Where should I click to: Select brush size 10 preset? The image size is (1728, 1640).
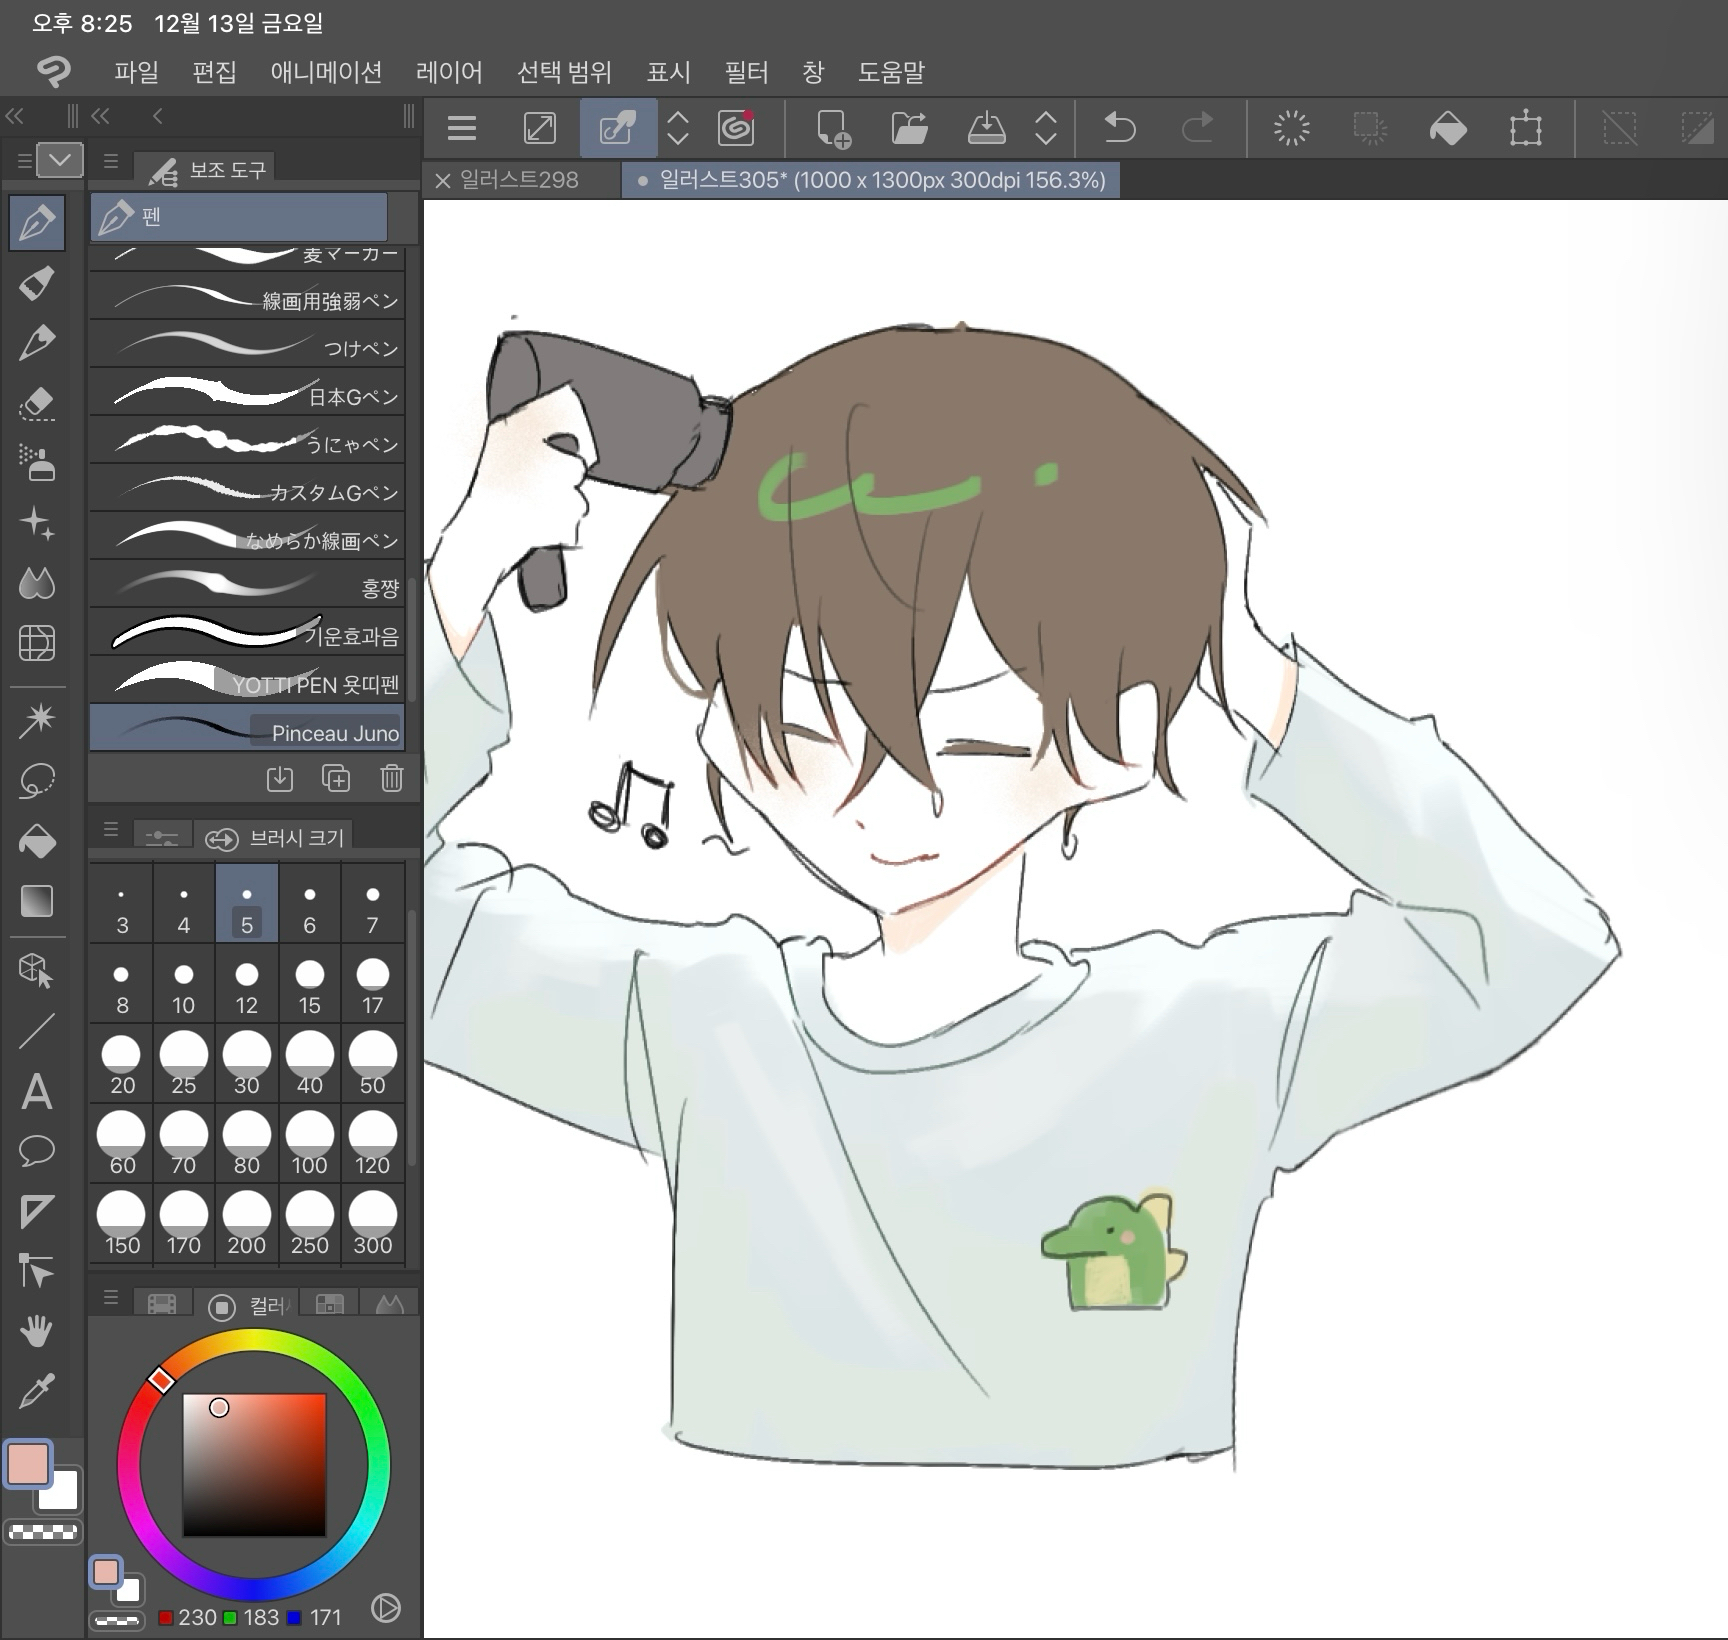coord(184,986)
